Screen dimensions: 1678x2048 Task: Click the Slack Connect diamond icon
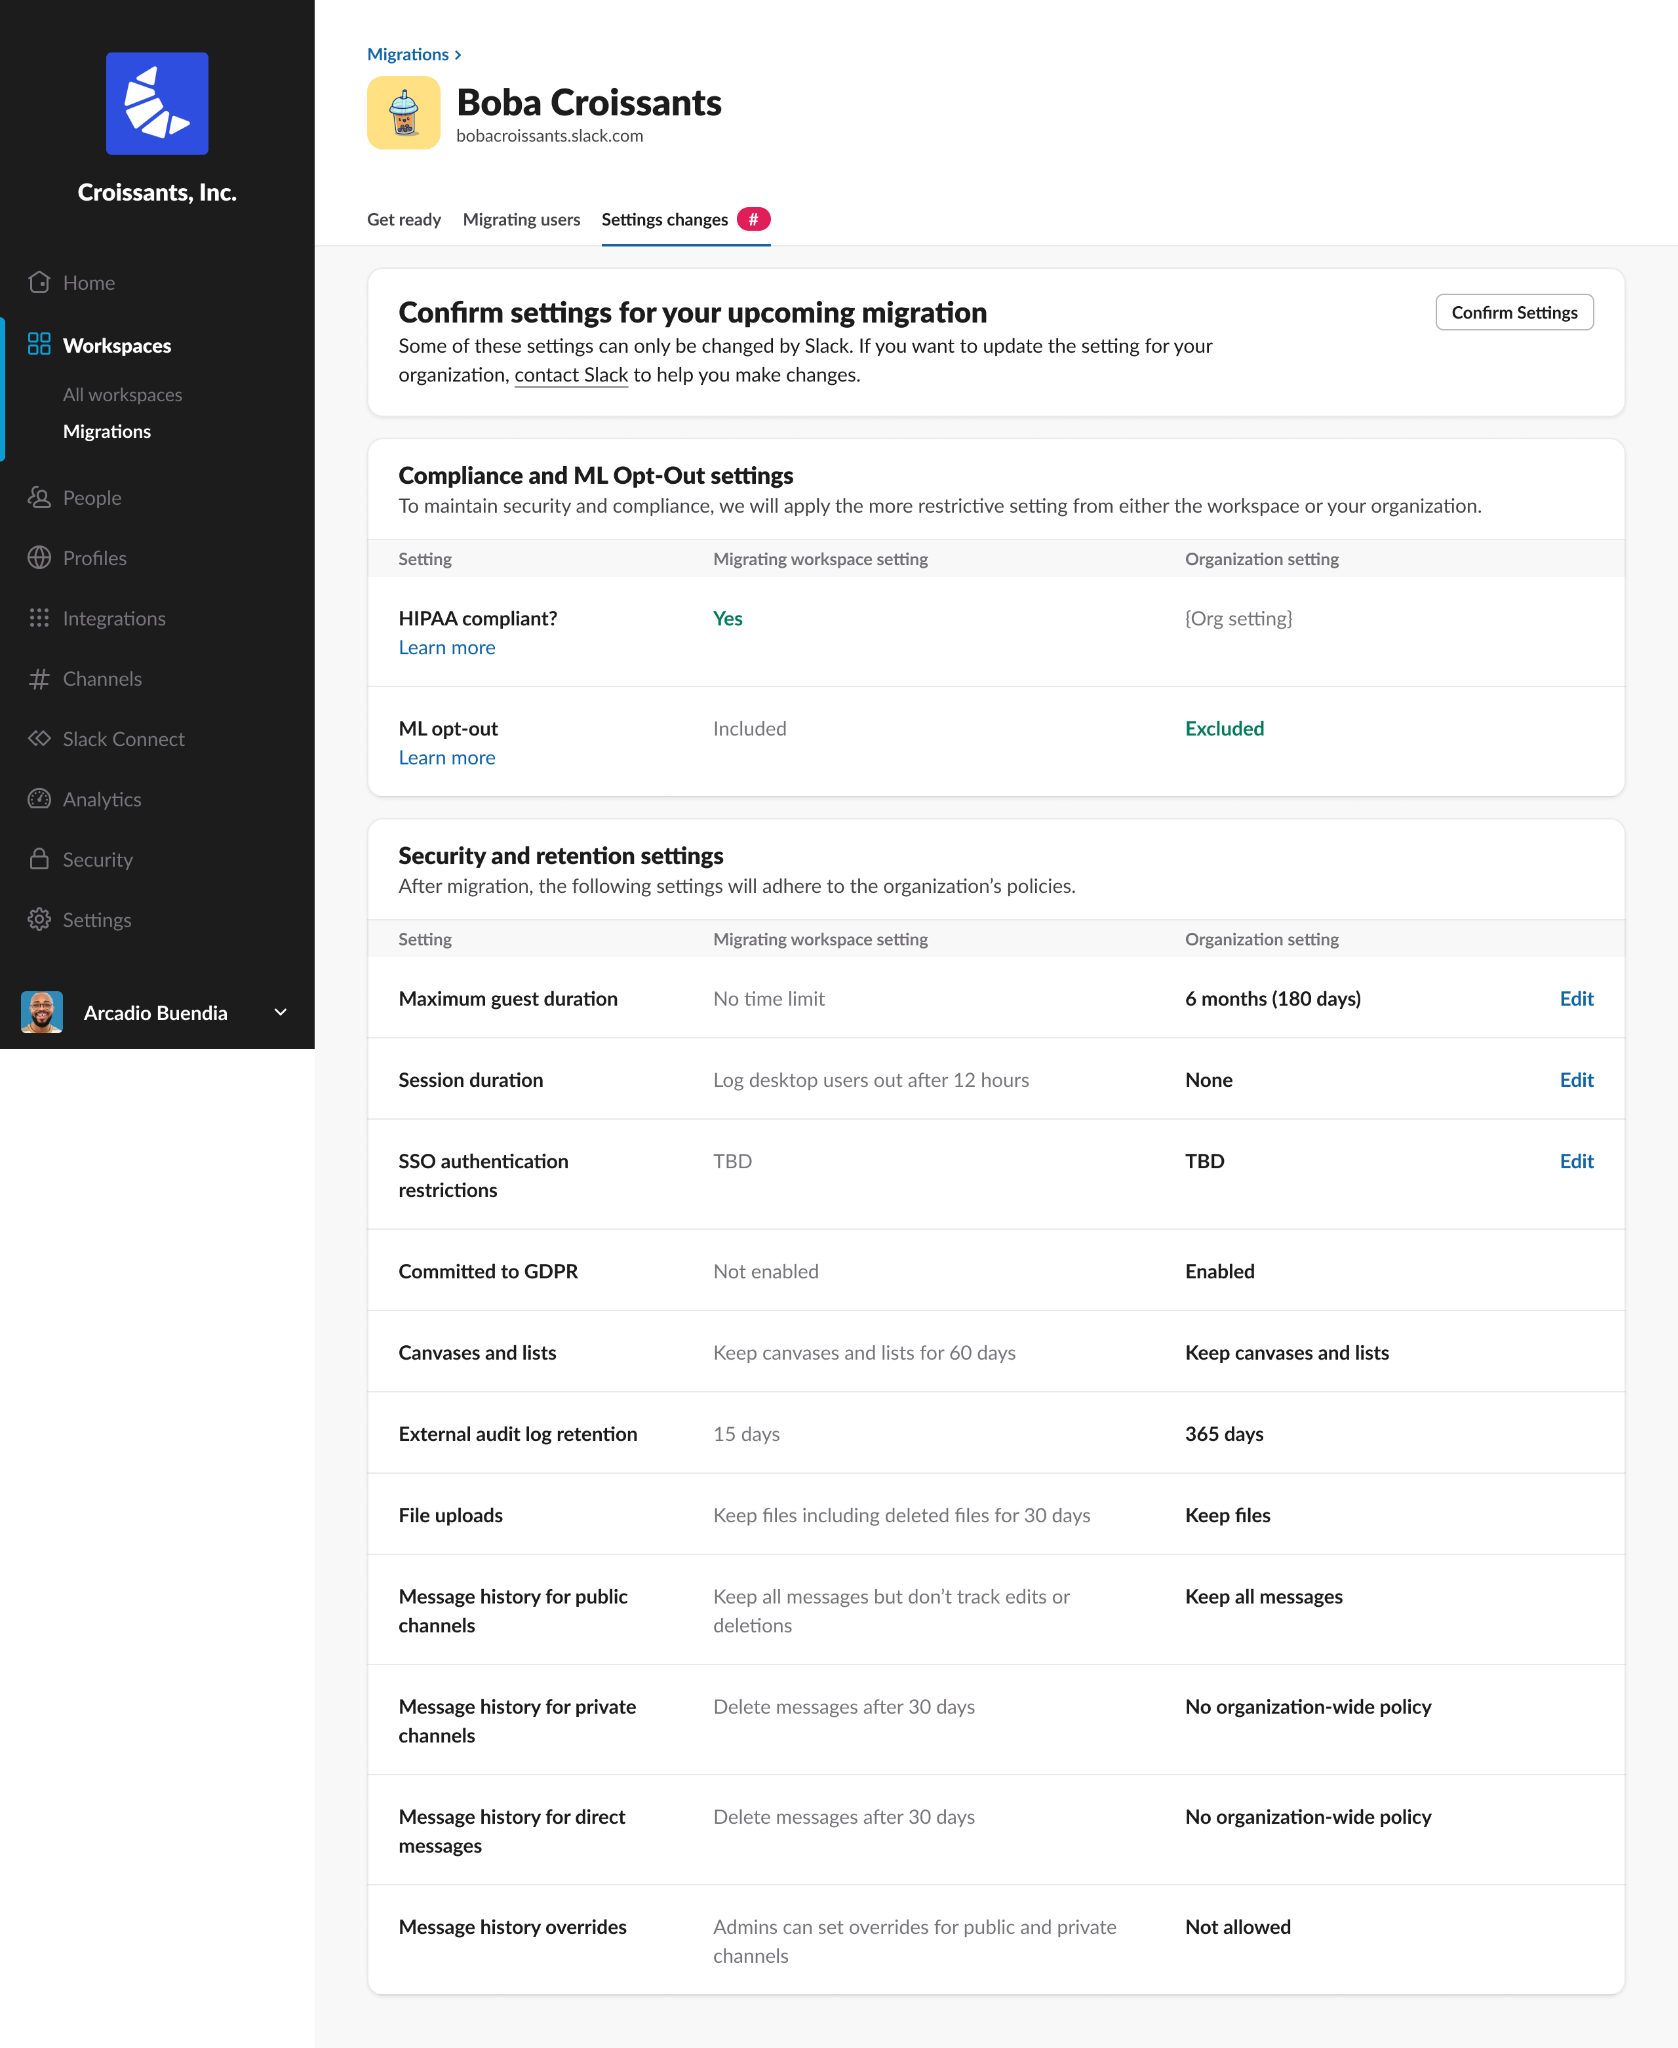tap(39, 739)
